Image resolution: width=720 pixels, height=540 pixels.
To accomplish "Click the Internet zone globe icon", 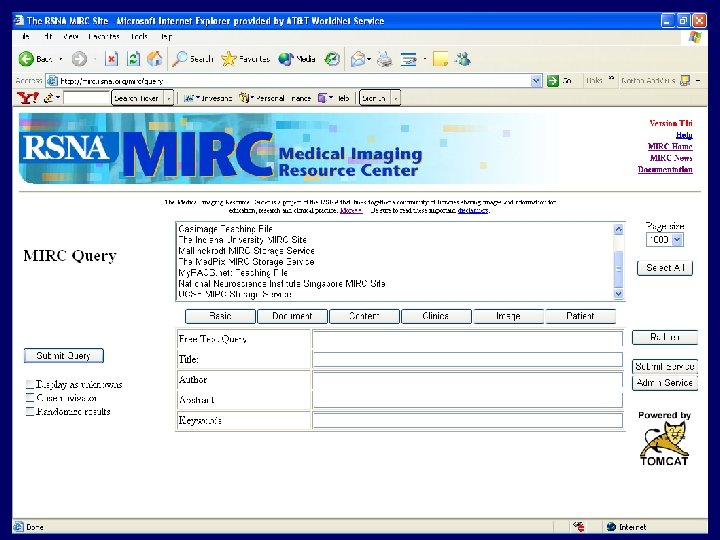I will click(x=611, y=527).
